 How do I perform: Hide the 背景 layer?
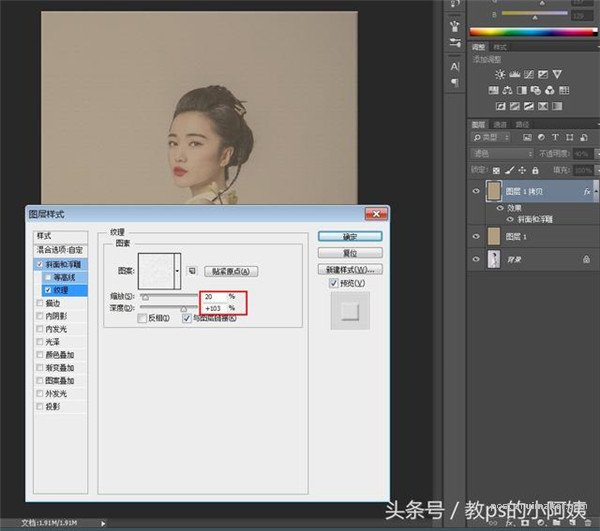[x=476, y=259]
